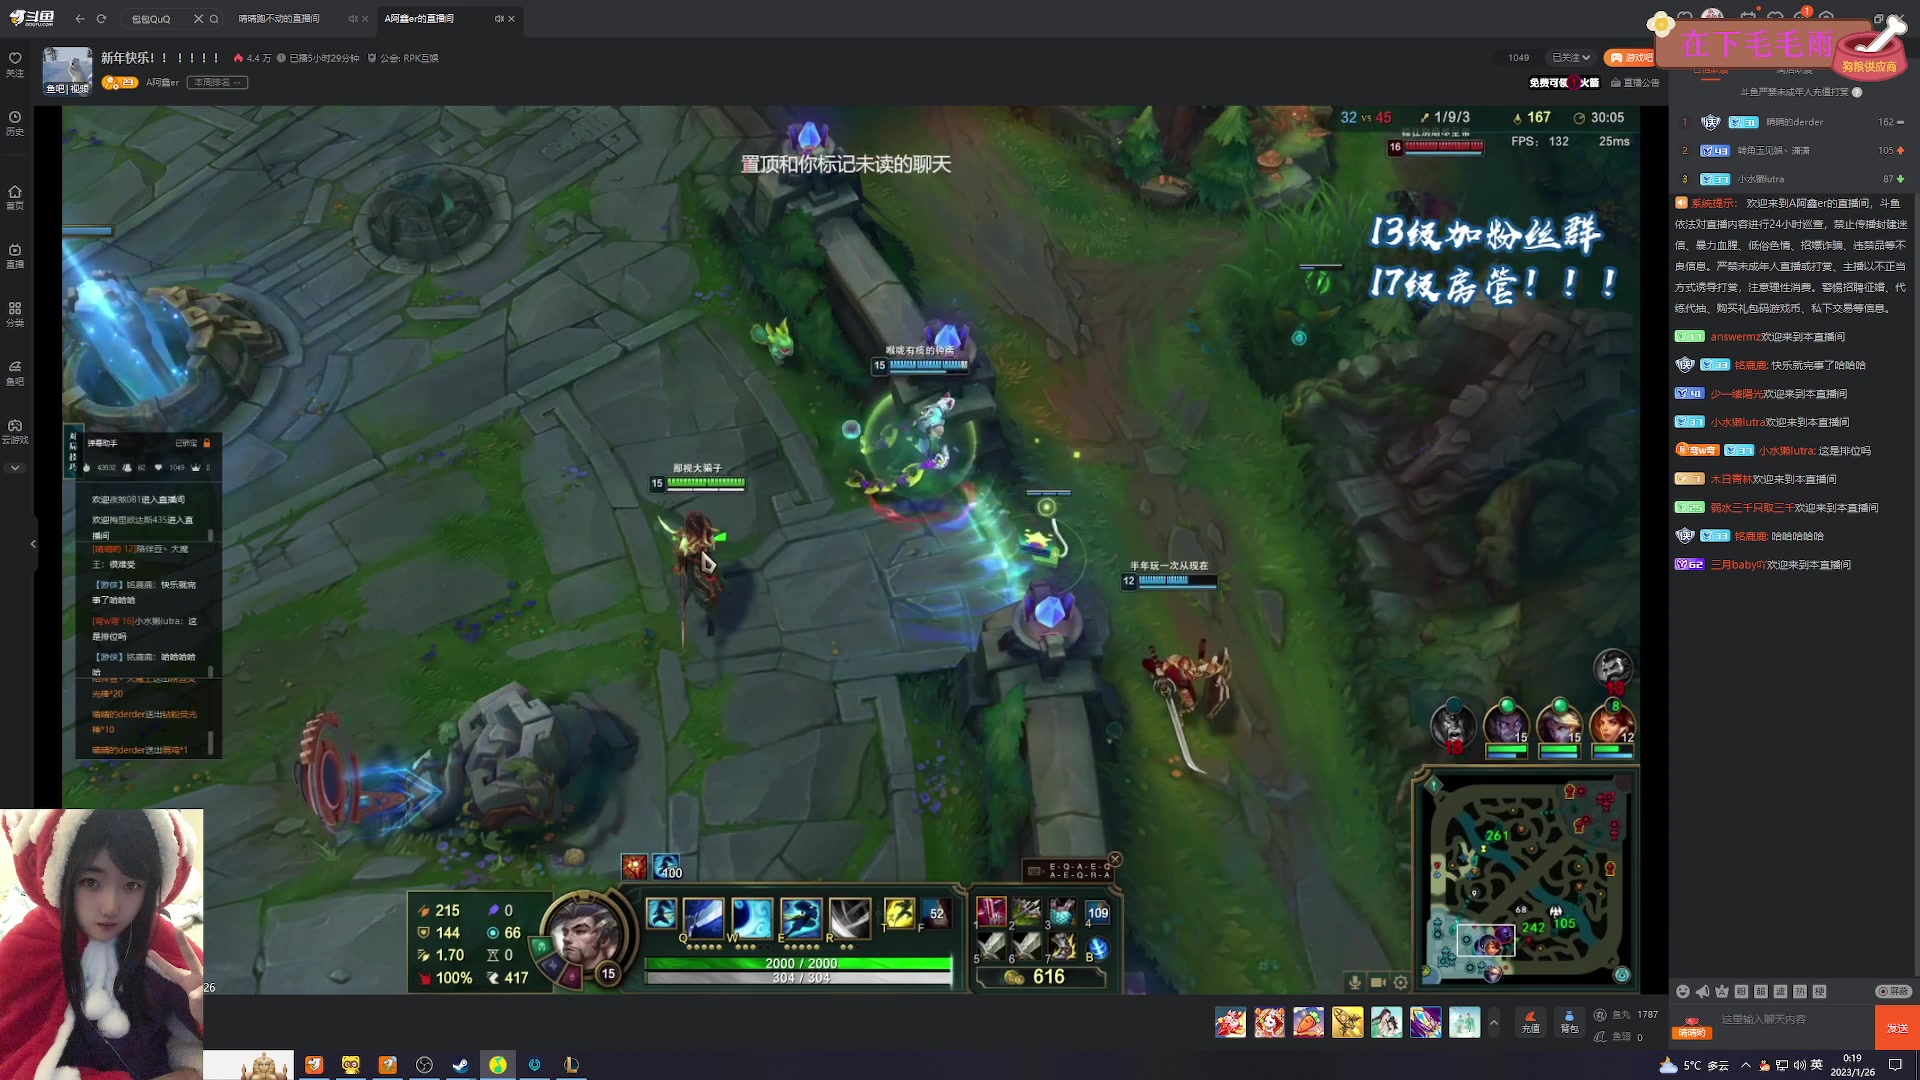The image size is (1920, 1080).
Task: Select the 晴晴哟 fan badge selector
Action: click(1692, 1027)
